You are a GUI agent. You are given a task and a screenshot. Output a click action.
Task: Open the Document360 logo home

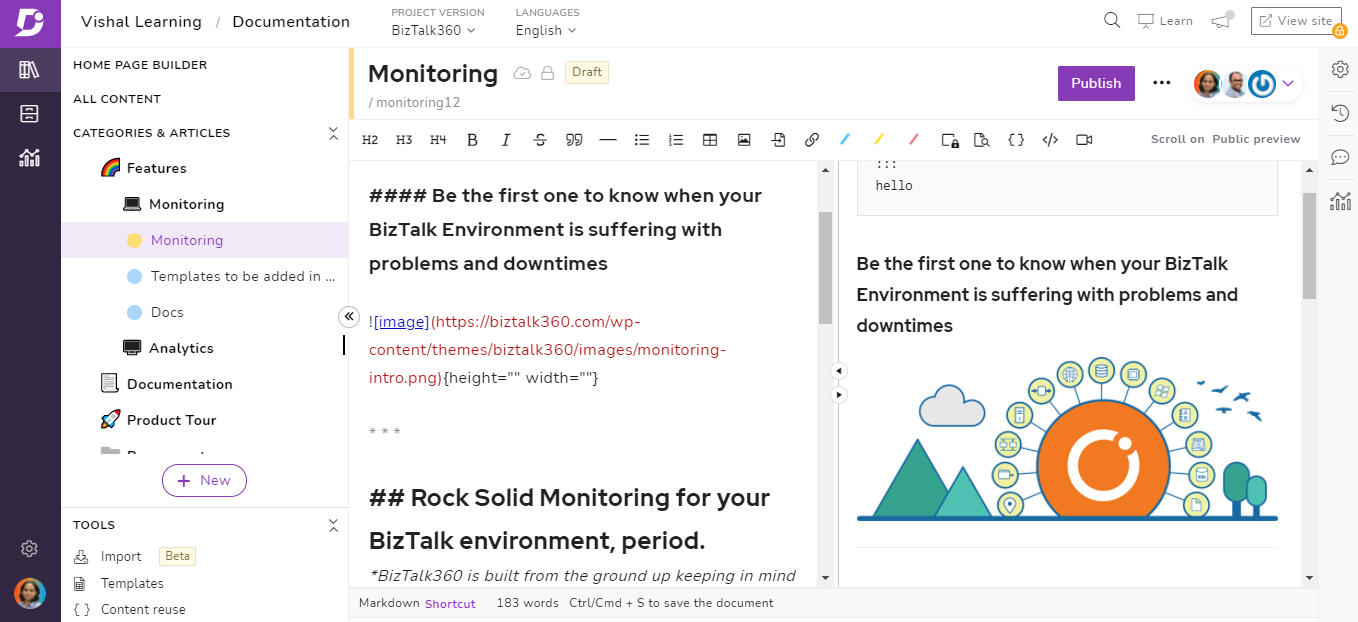(x=30, y=23)
